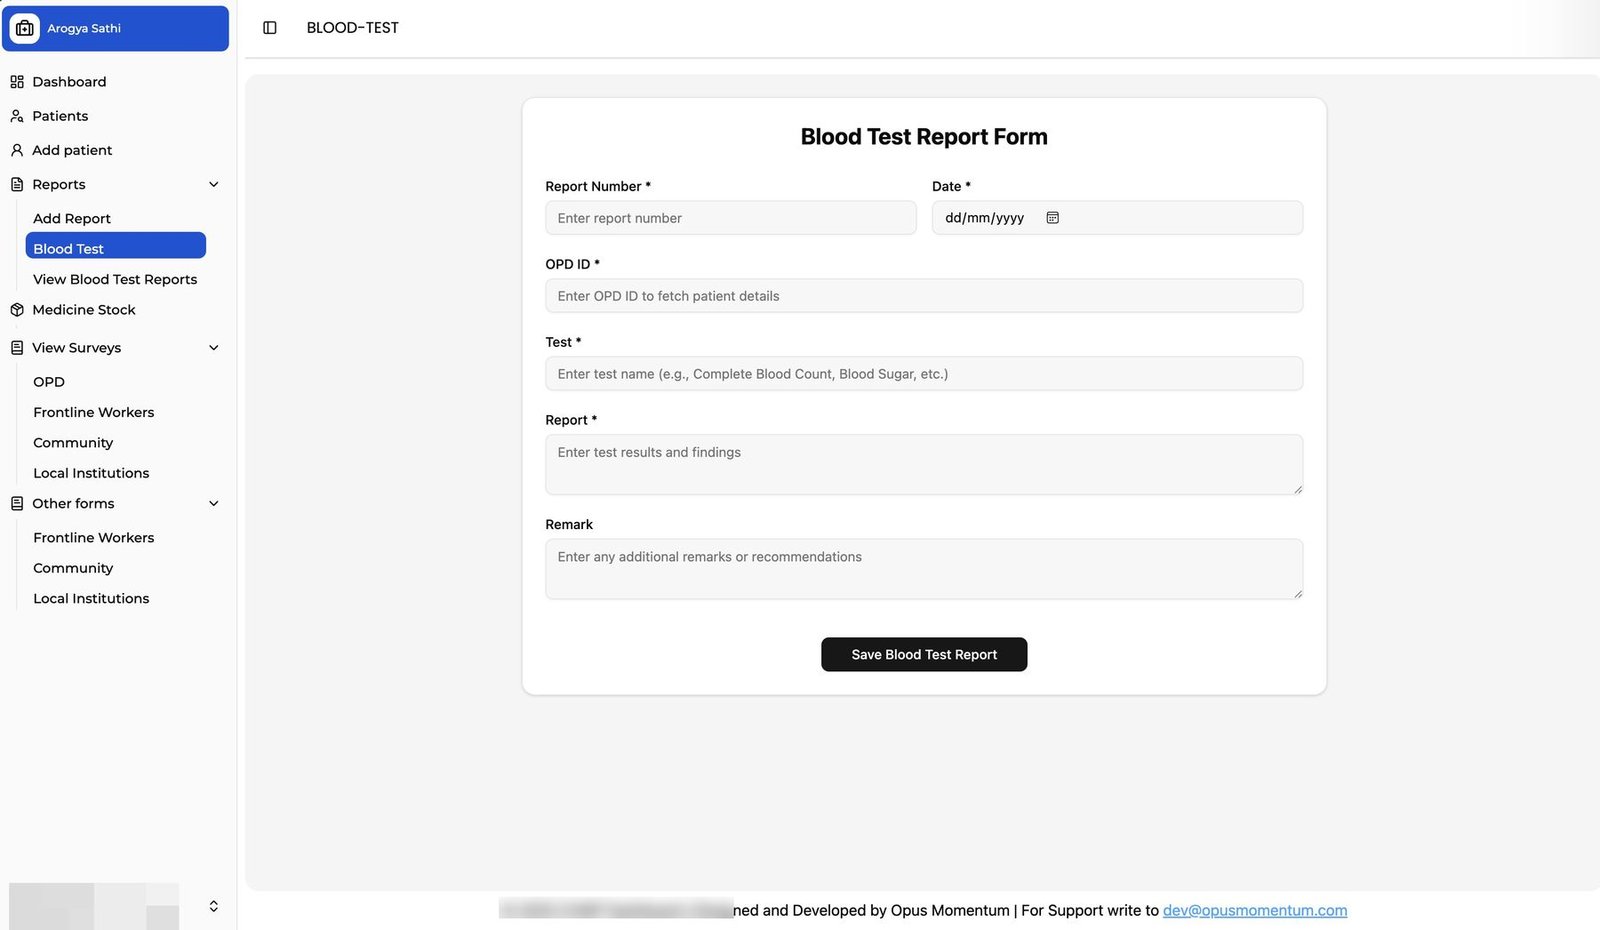Click the Arogya Sathi logo icon

click(25, 28)
